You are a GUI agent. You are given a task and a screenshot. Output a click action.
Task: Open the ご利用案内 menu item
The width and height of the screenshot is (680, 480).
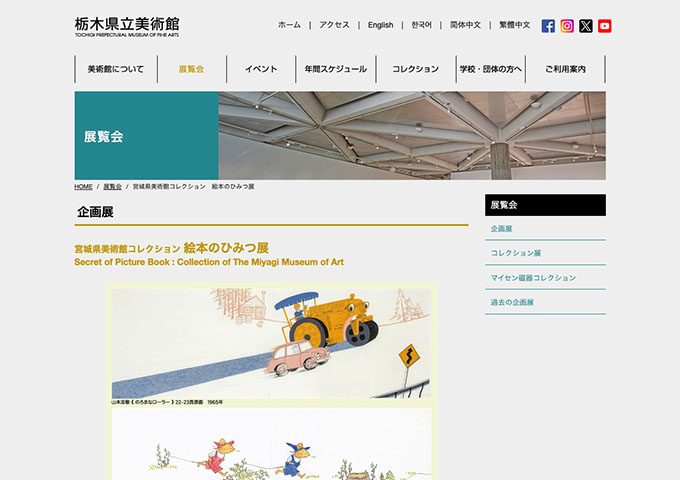pyautogui.click(x=565, y=69)
